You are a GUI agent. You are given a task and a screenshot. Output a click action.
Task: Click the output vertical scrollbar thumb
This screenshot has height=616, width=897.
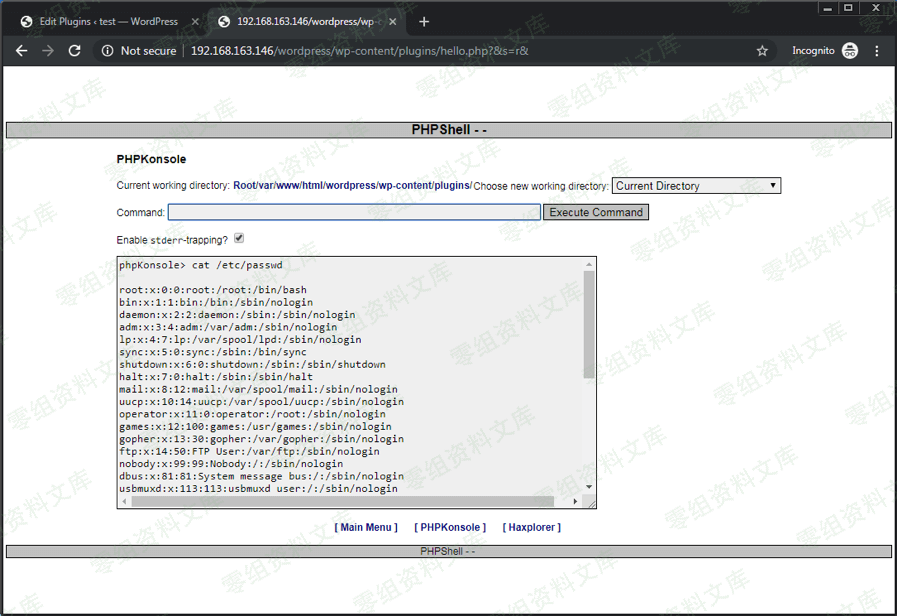[589, 325]
